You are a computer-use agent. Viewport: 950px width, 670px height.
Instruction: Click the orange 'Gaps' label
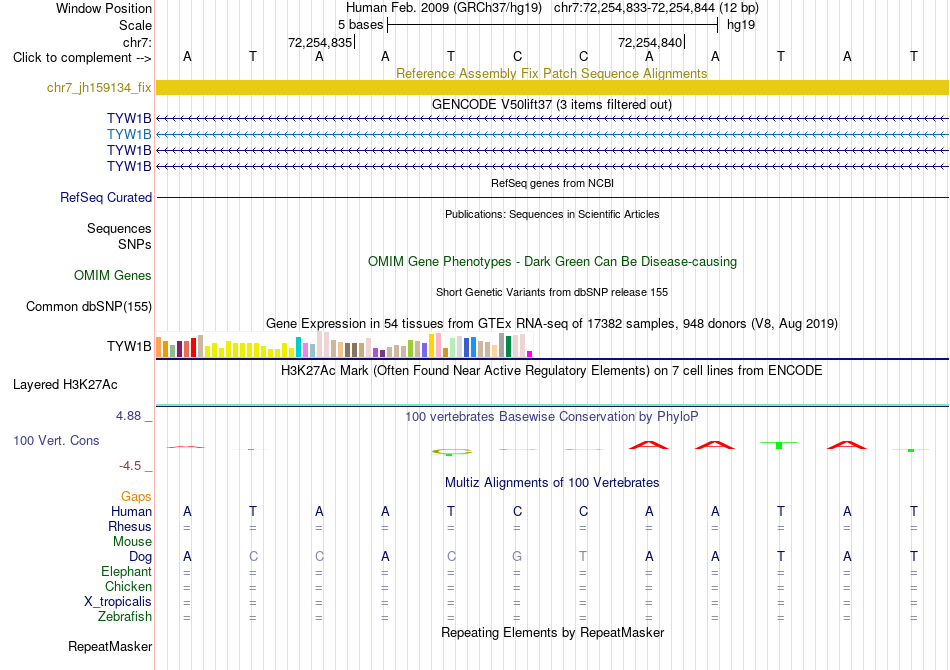tap(136, 496)
